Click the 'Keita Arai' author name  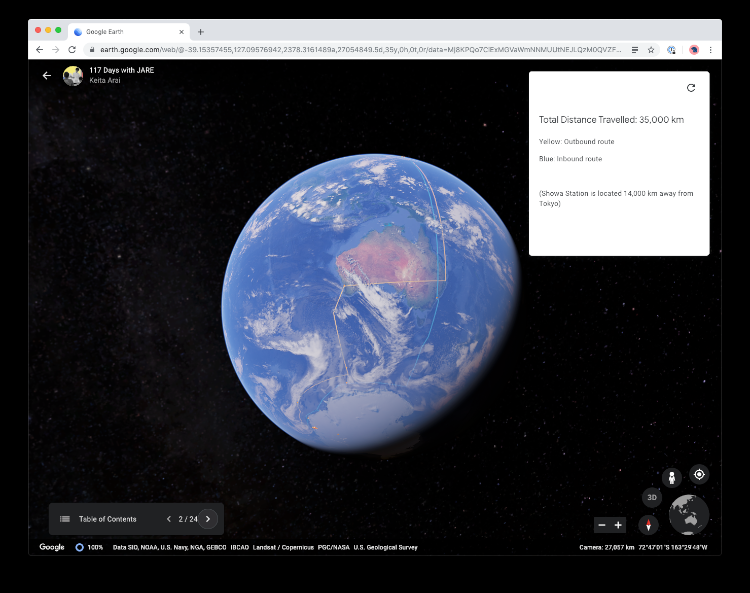coord(105,80)
